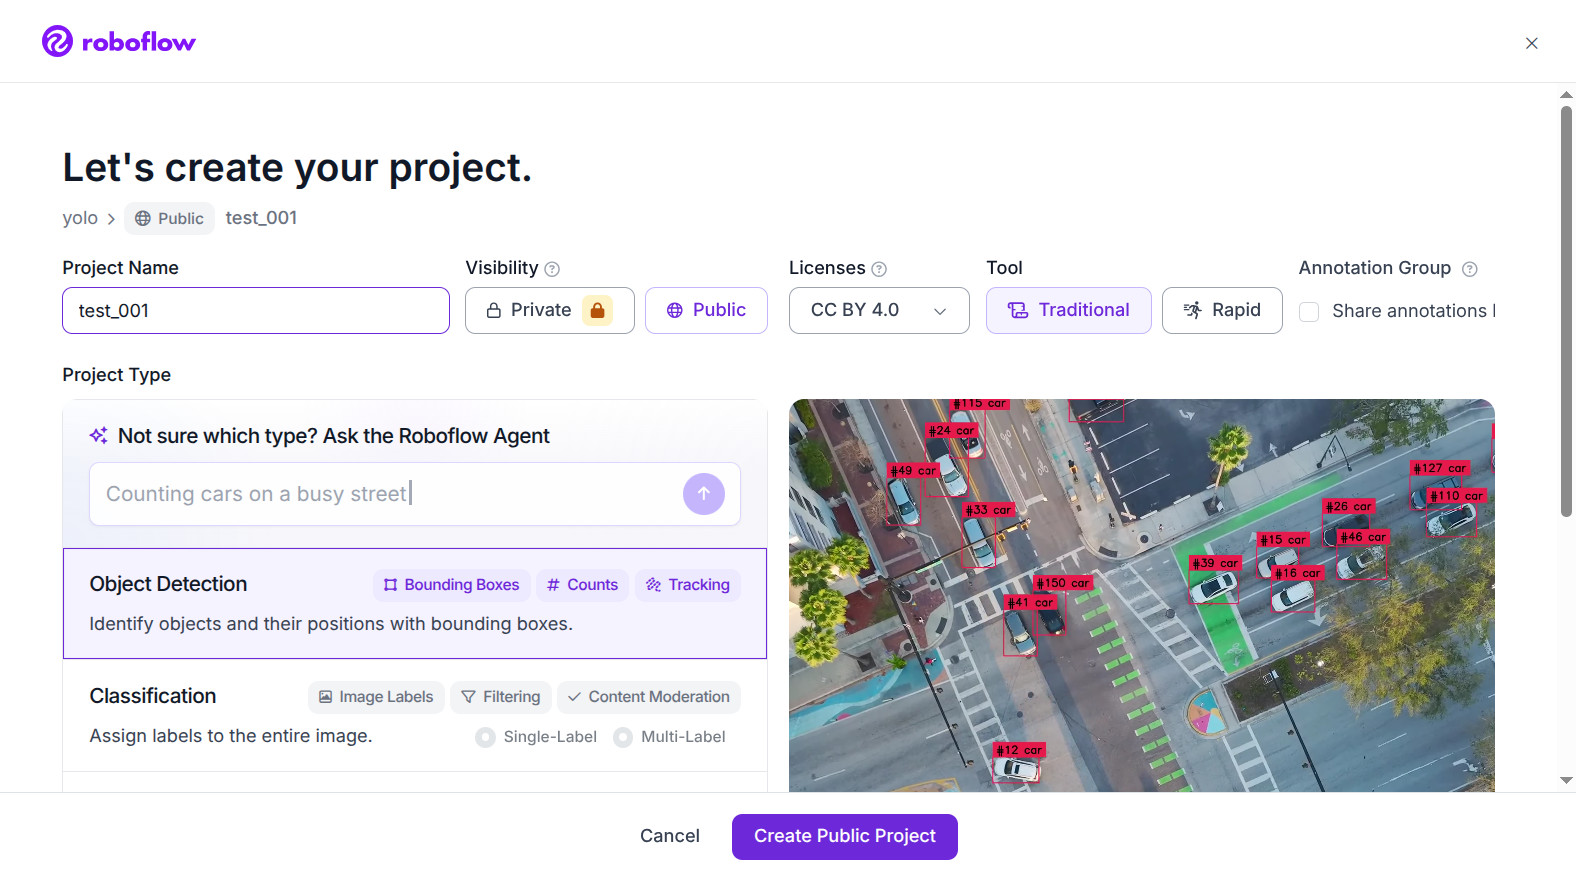Viewport: 1576px width, 881px height.
Task: Click the breadcrumb chevron after yolo
Action: tap(111, 219)
